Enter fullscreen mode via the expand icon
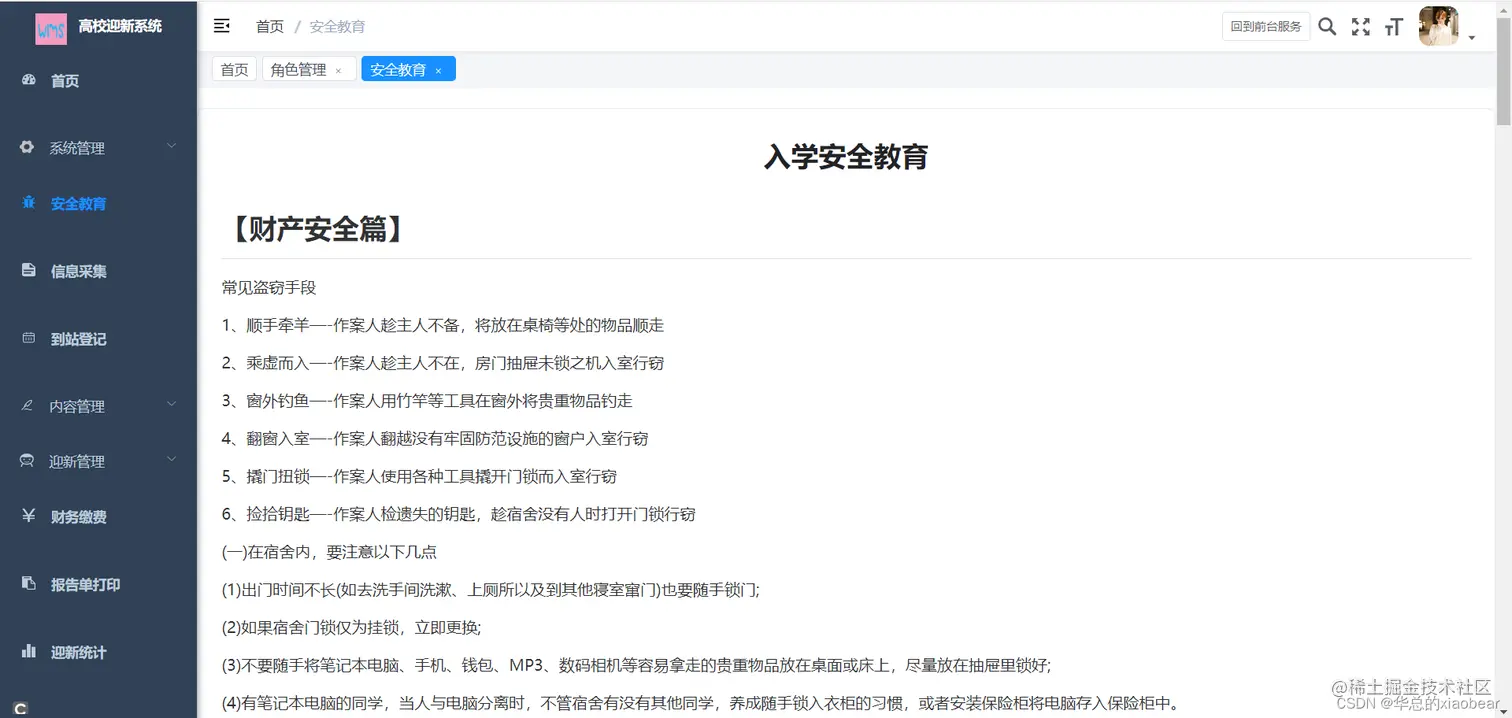Viewport: 1512px width, 718px height. (x=1360, y=26)
